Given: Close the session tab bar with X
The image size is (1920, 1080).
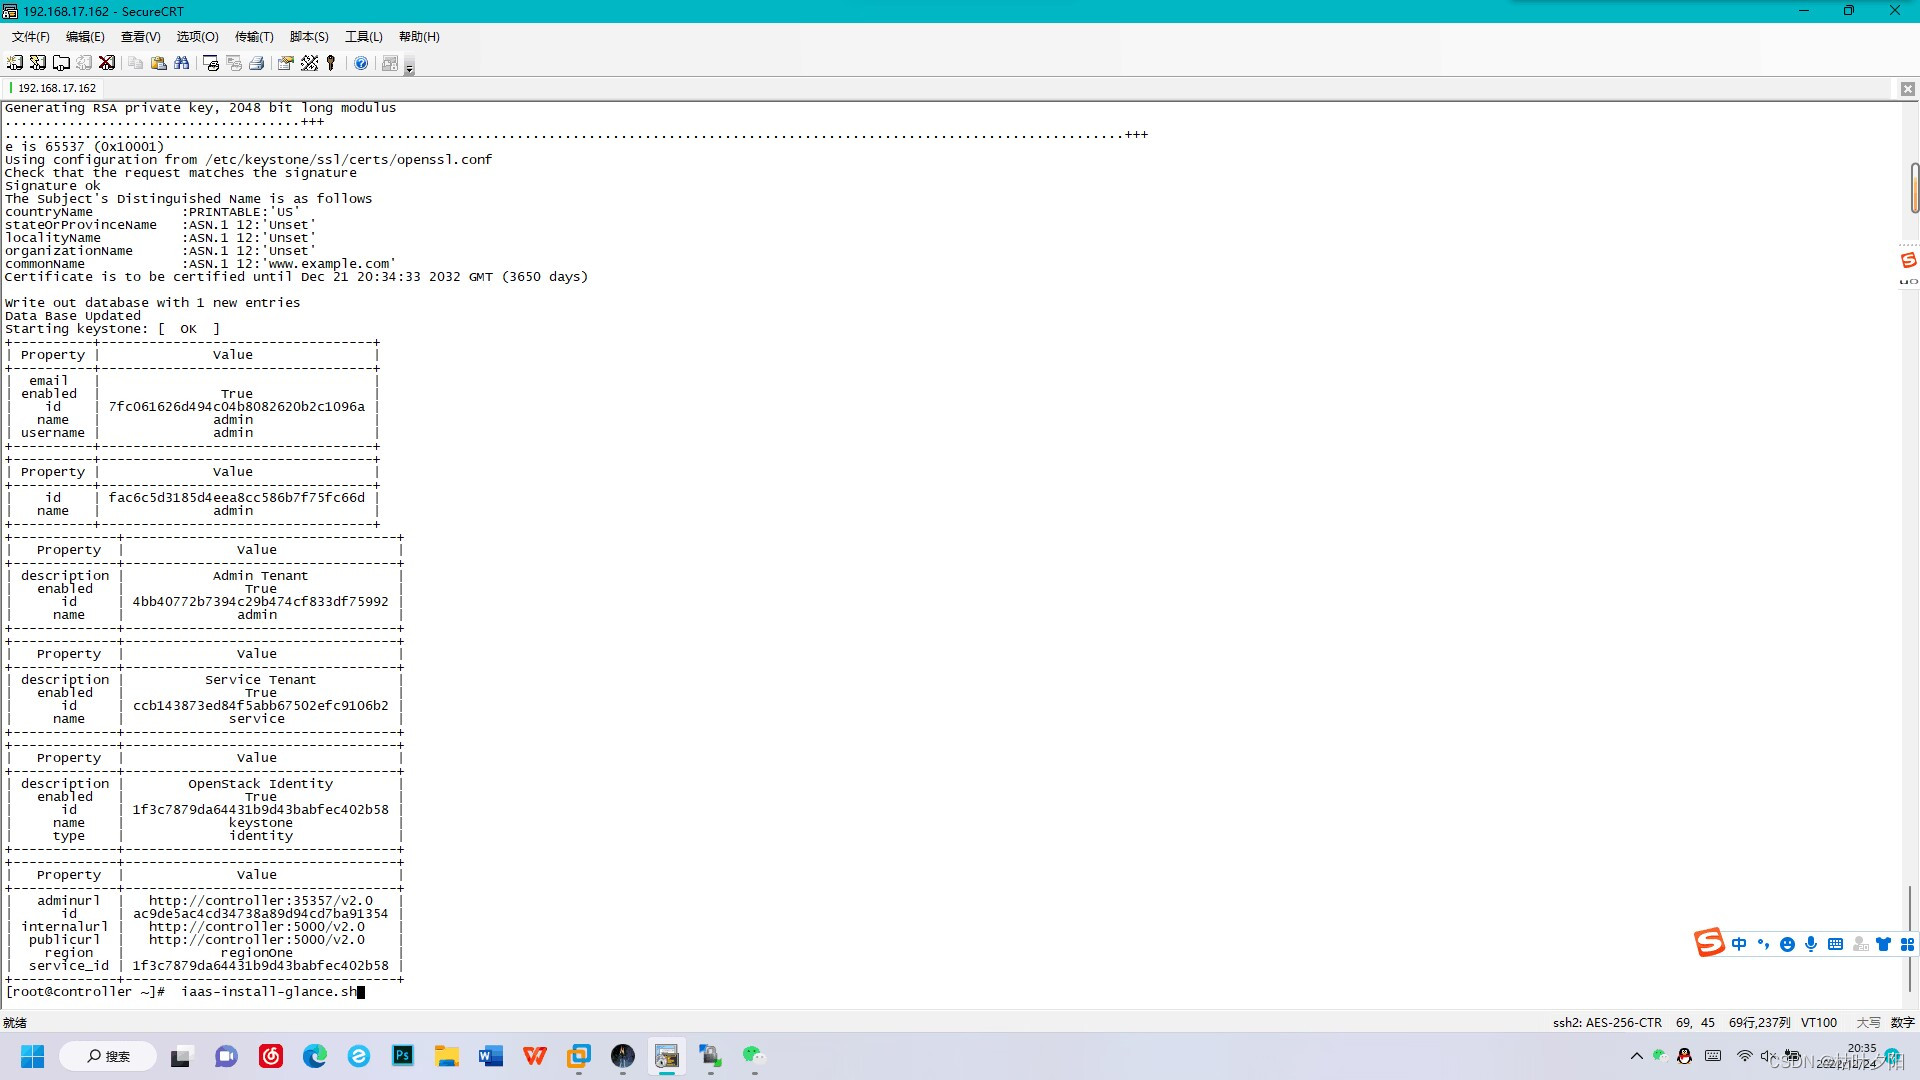Looking at the screenshot, I should (x=1908, y=88).
